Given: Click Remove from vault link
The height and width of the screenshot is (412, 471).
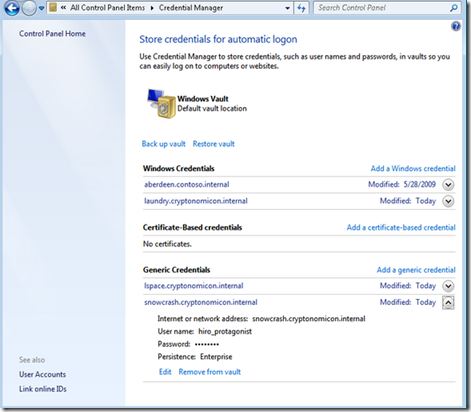Looking at the screenshot, I should [x=210, y=372].
